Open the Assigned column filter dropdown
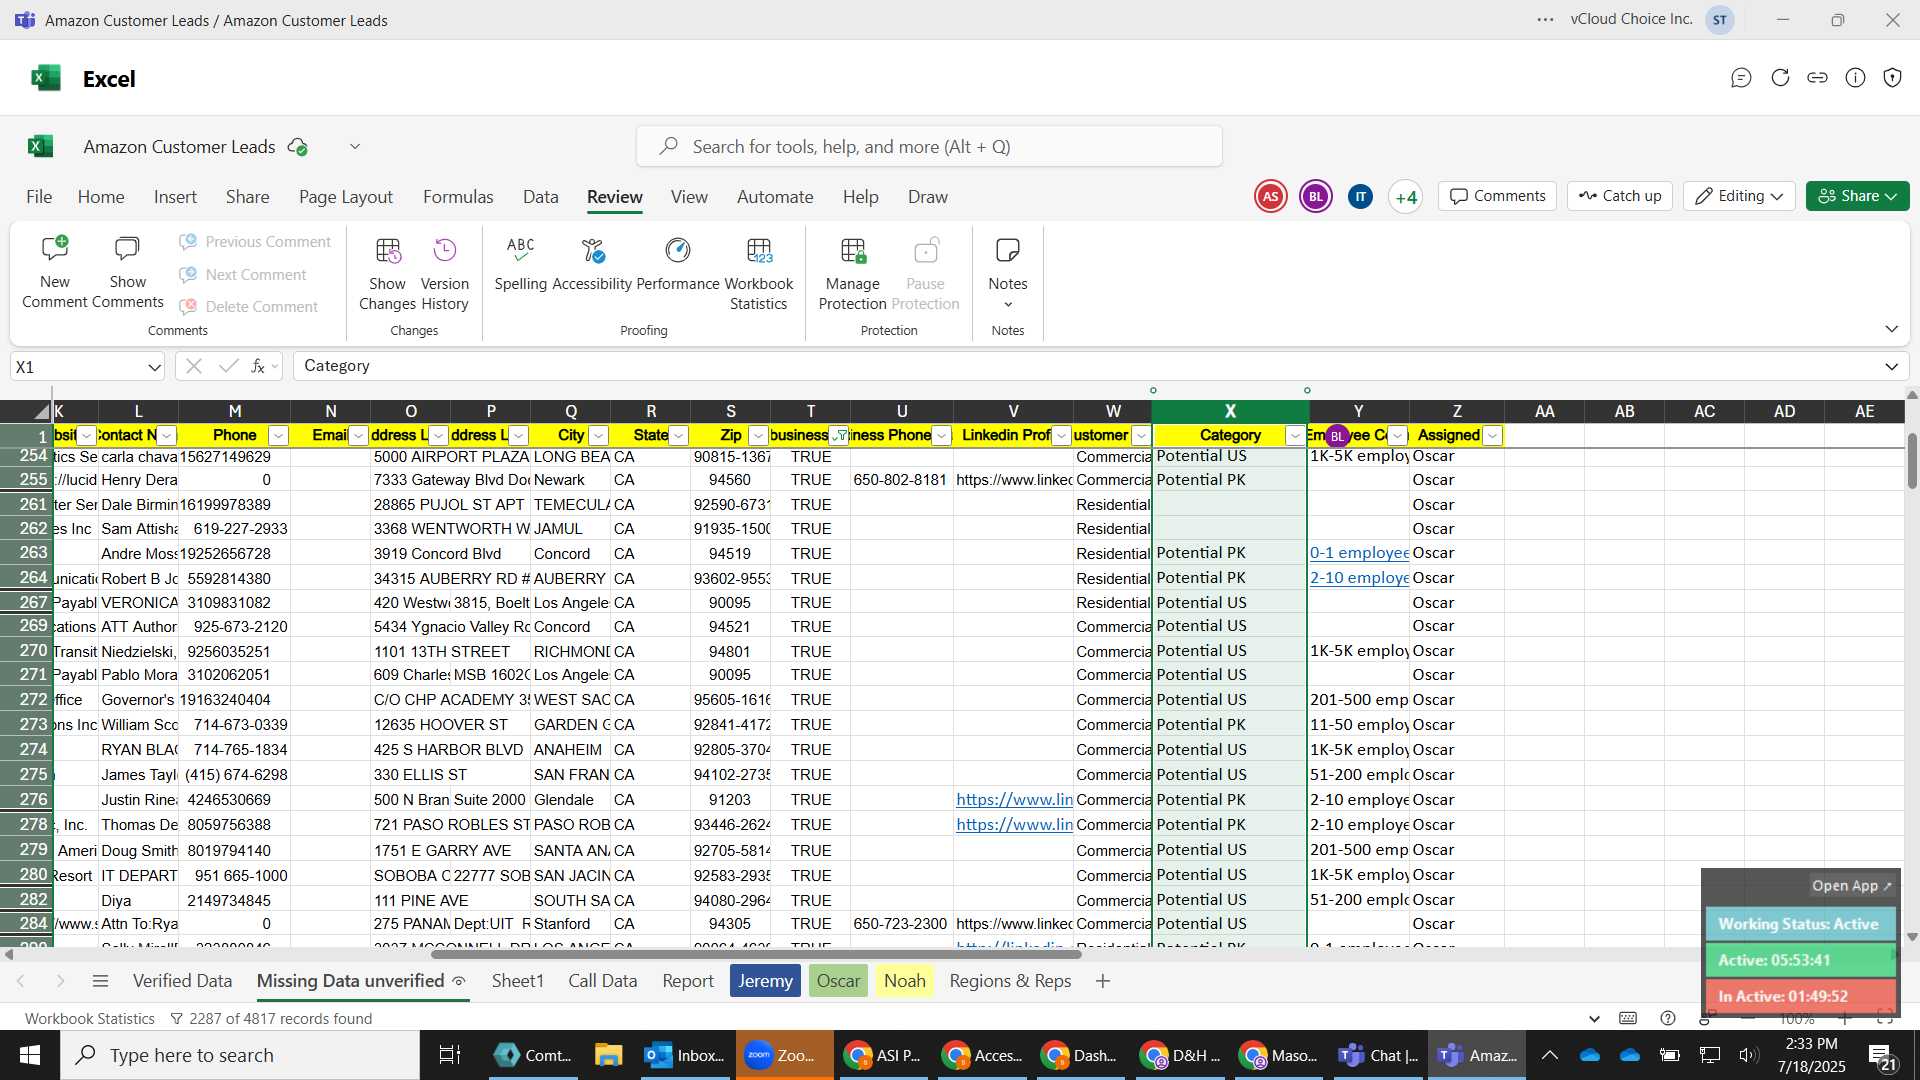This screenshot has width=1920, height=1080. tap(1492, 436)
